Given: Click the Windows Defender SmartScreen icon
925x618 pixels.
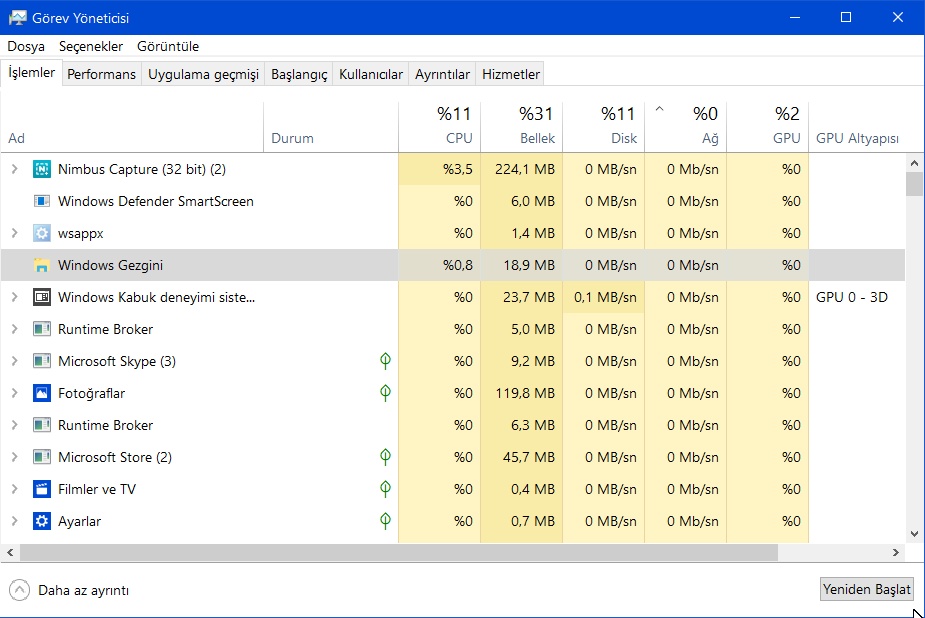Looking at the screenshot, I should pyautogui.click(x=41, y=201).
